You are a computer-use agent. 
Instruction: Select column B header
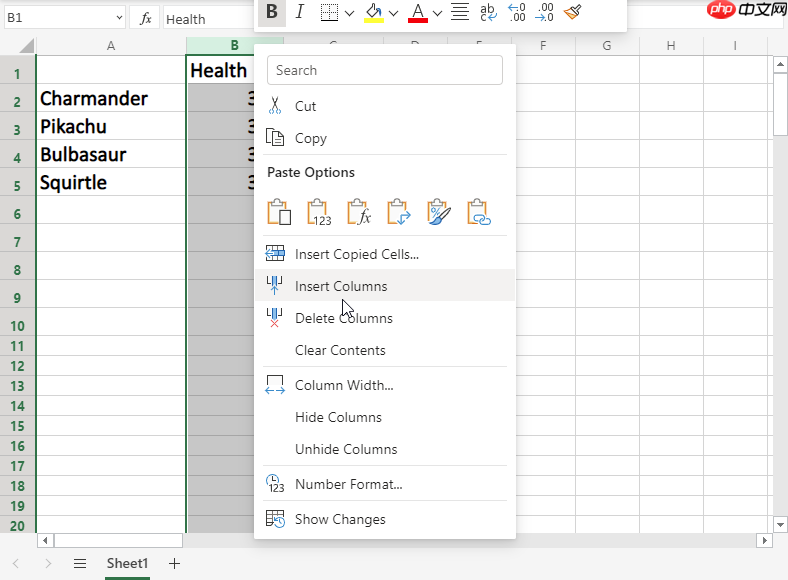point(234,46)
